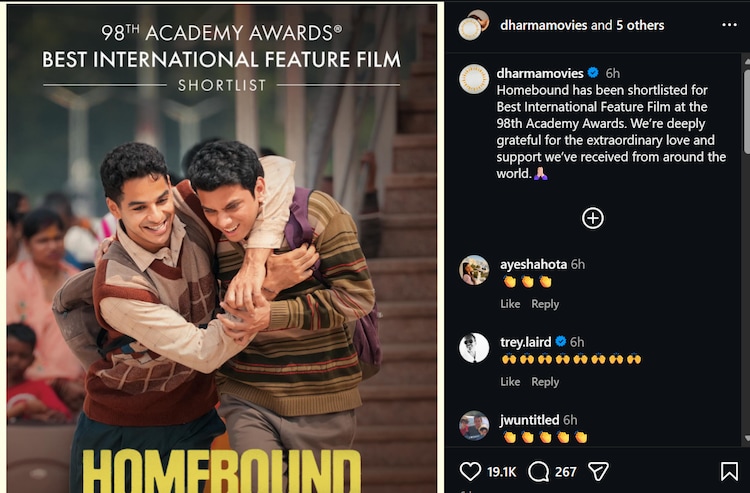Save post with the bookmark icon
The image size is (750, 493).
729,471
